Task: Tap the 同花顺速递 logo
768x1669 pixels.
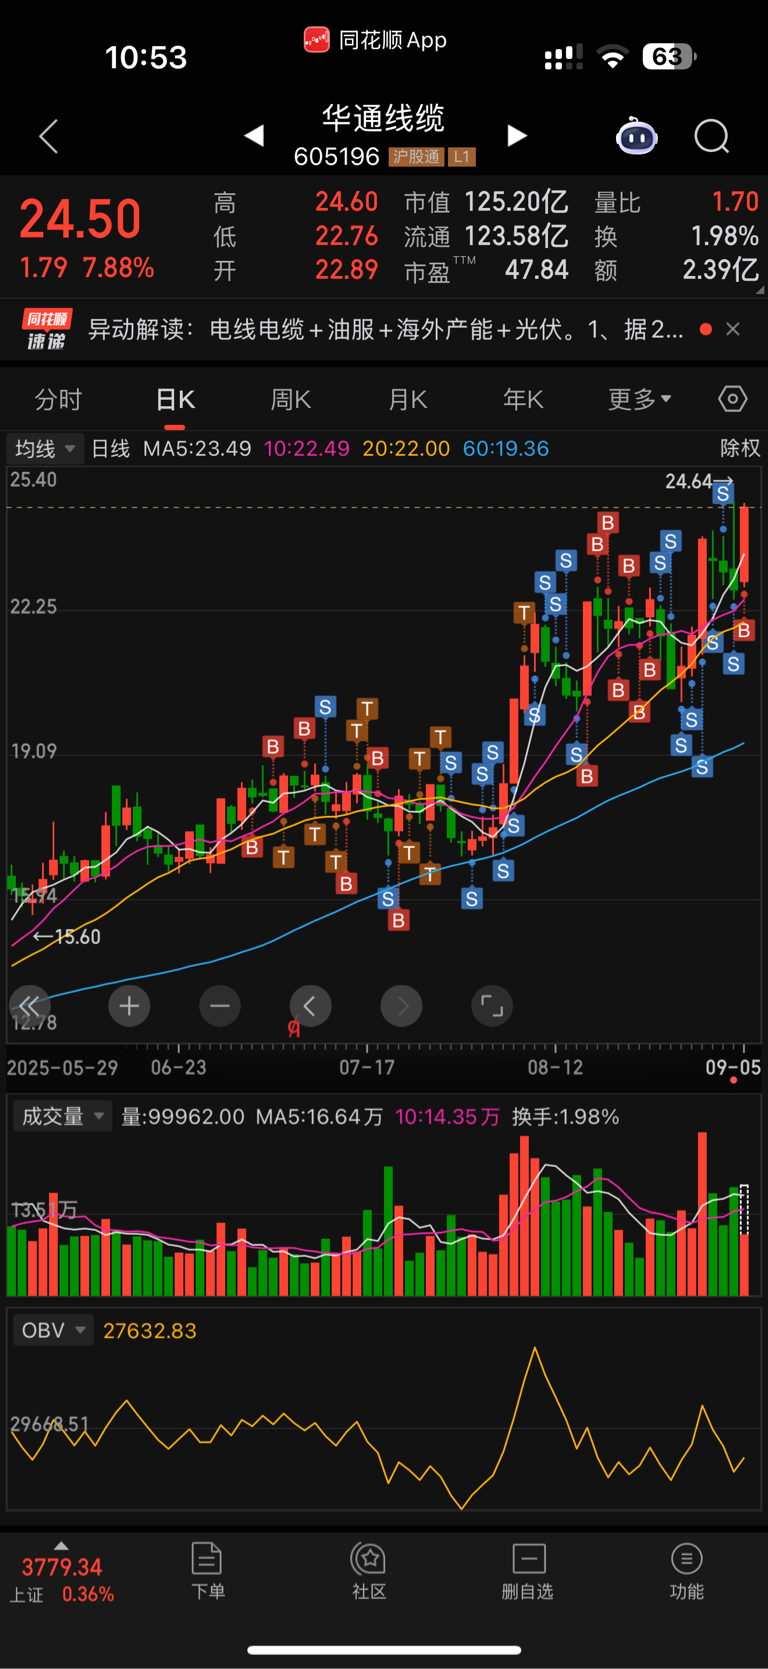Action: pos(47,329)
